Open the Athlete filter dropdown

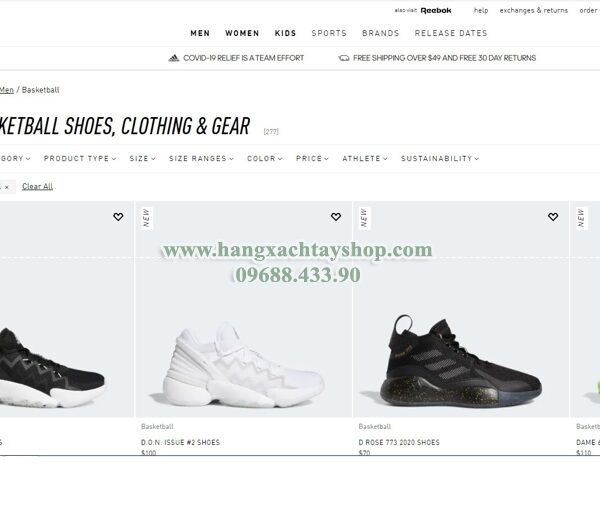tap(365, 158)
